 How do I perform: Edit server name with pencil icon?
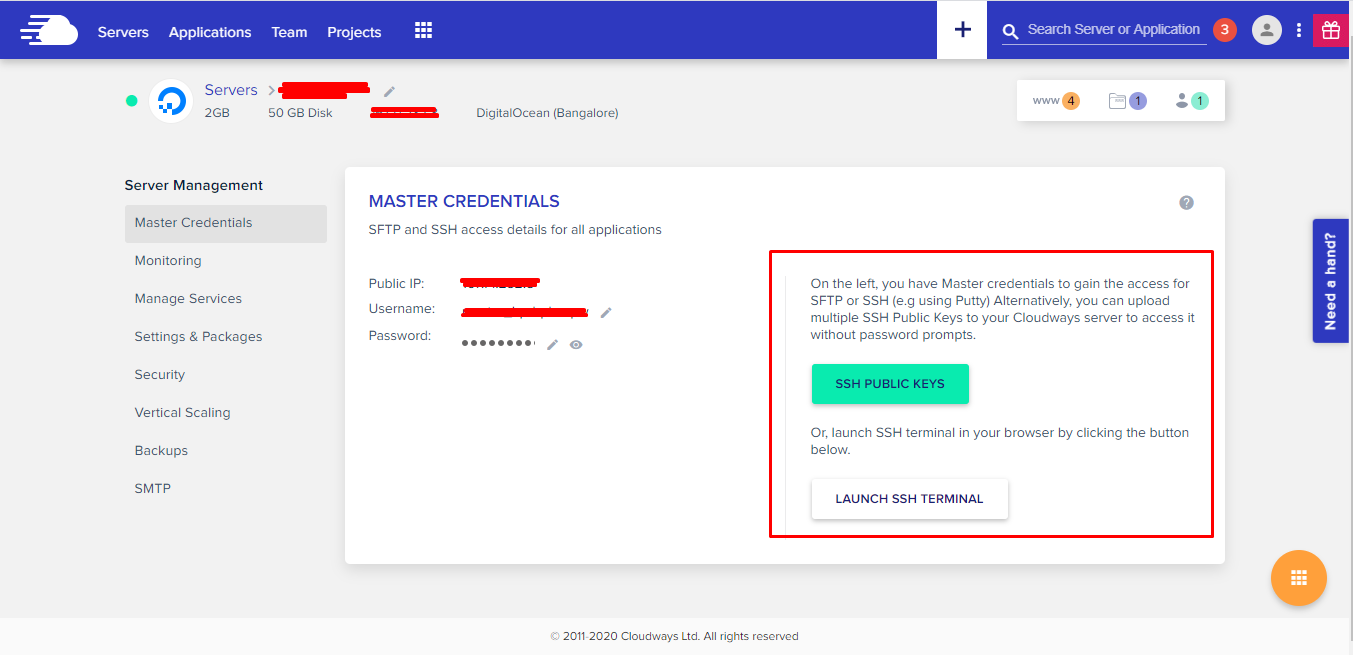(x=390, y=91)
